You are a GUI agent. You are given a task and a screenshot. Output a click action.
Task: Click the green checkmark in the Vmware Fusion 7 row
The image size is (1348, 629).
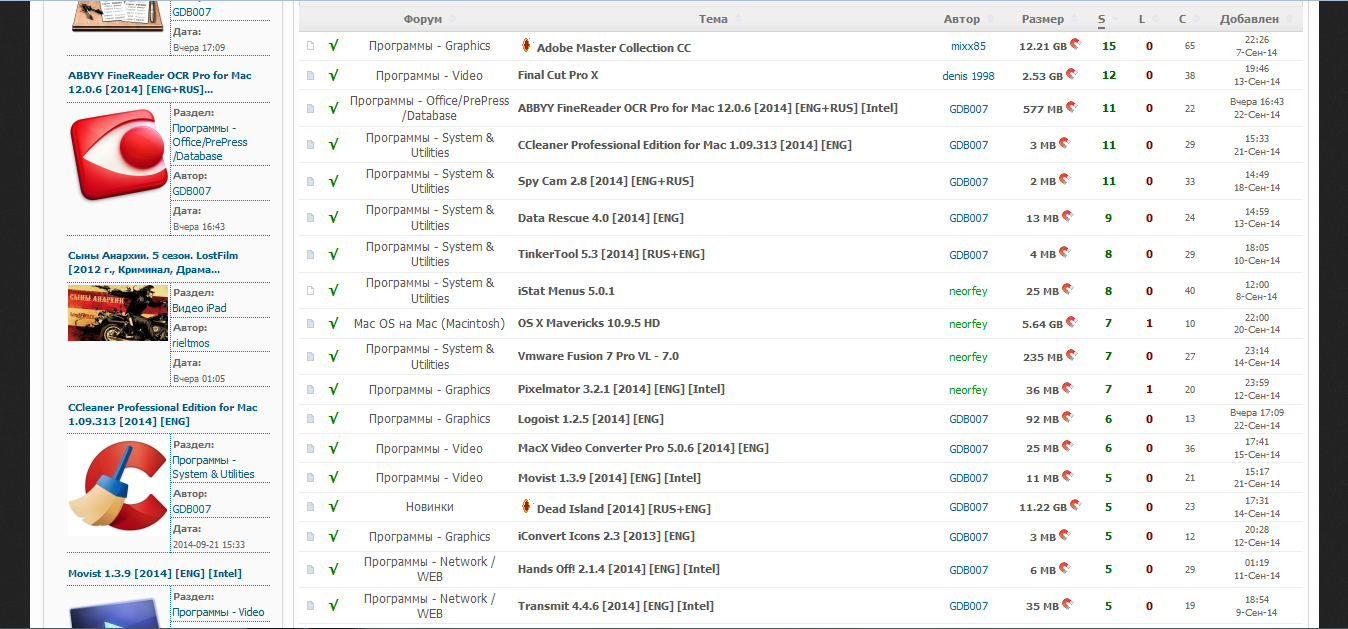point(334,357)
